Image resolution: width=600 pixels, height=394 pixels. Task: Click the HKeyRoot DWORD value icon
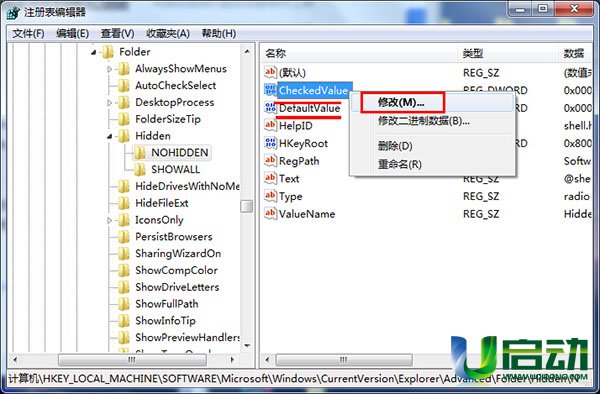270,143
